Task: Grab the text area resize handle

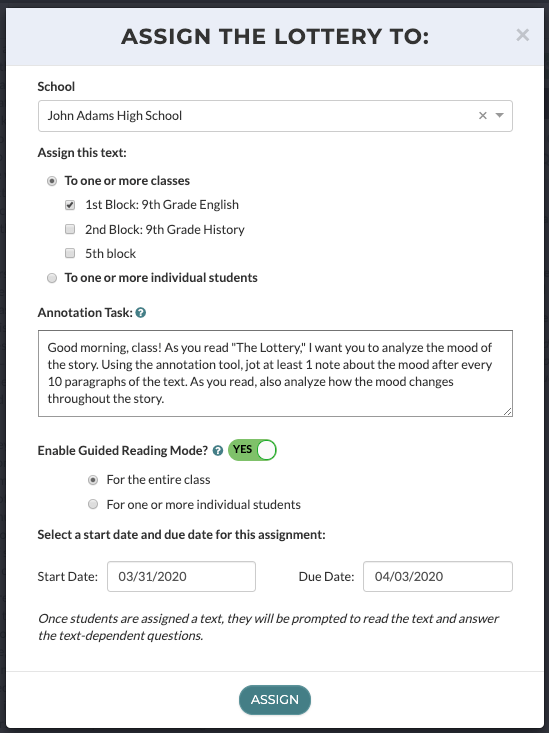Action: (x=508, y=411)
